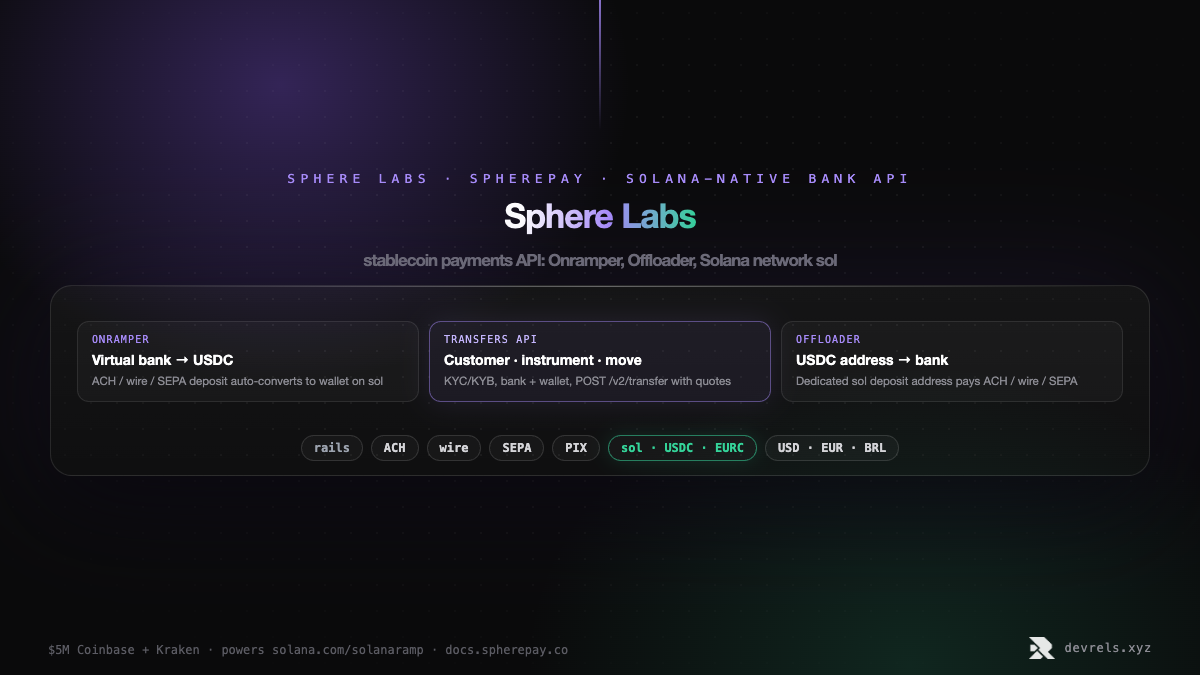Click the stablecoin payments API subtitle
The width and height of the screenshot is (1200, 675).
600,260
